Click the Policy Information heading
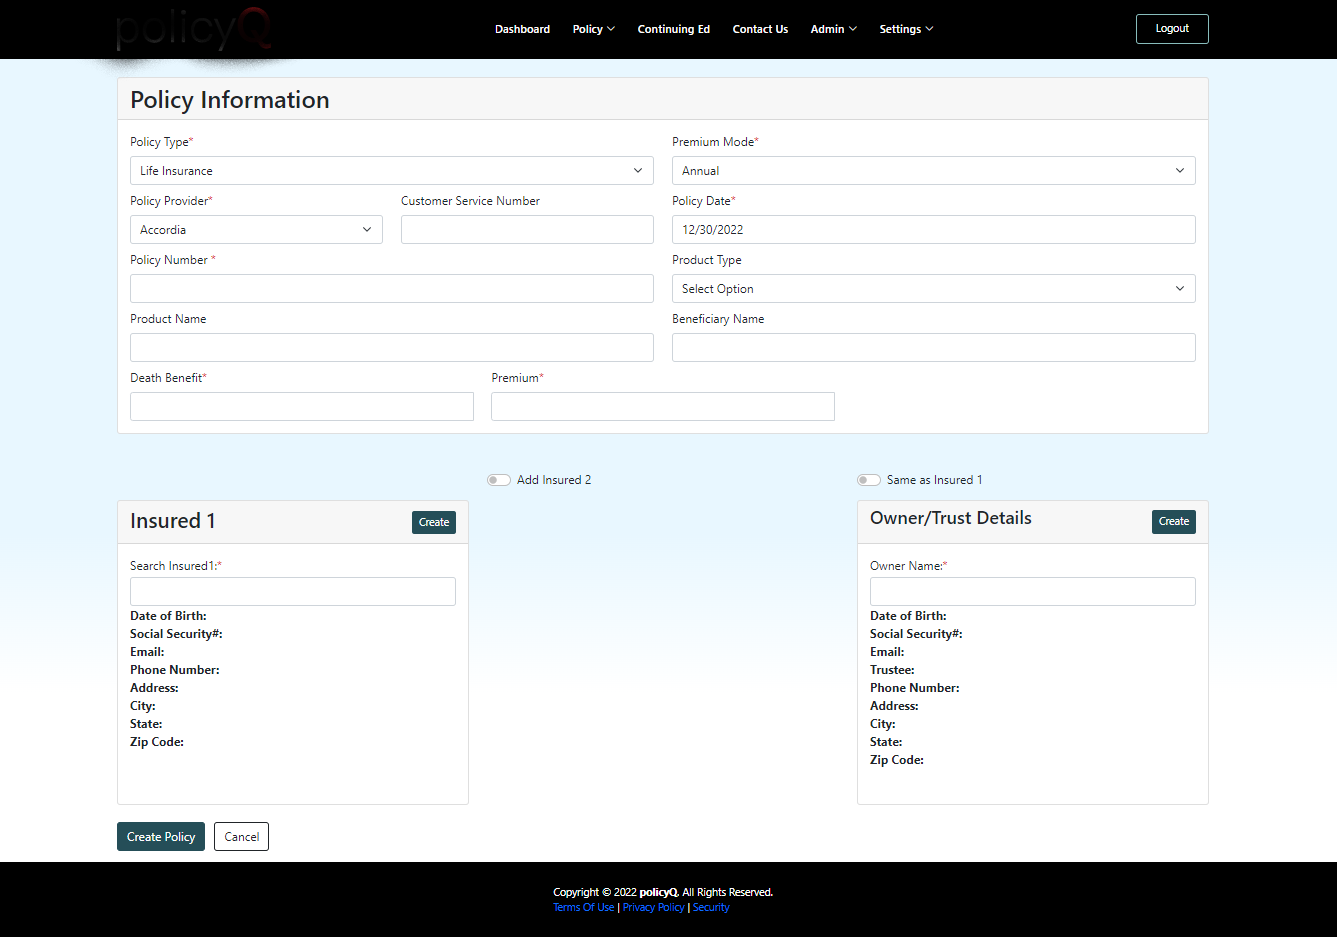 [230, 100]
